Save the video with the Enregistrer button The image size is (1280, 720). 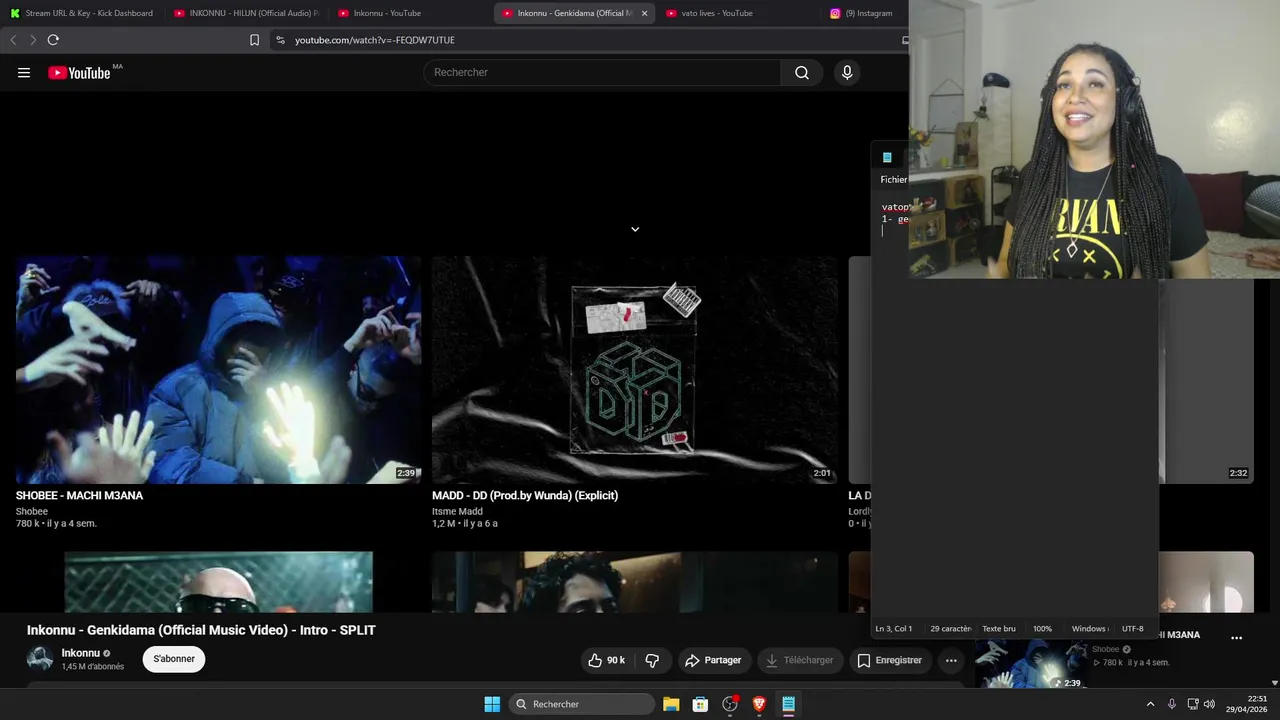click(x=889, y=660)
